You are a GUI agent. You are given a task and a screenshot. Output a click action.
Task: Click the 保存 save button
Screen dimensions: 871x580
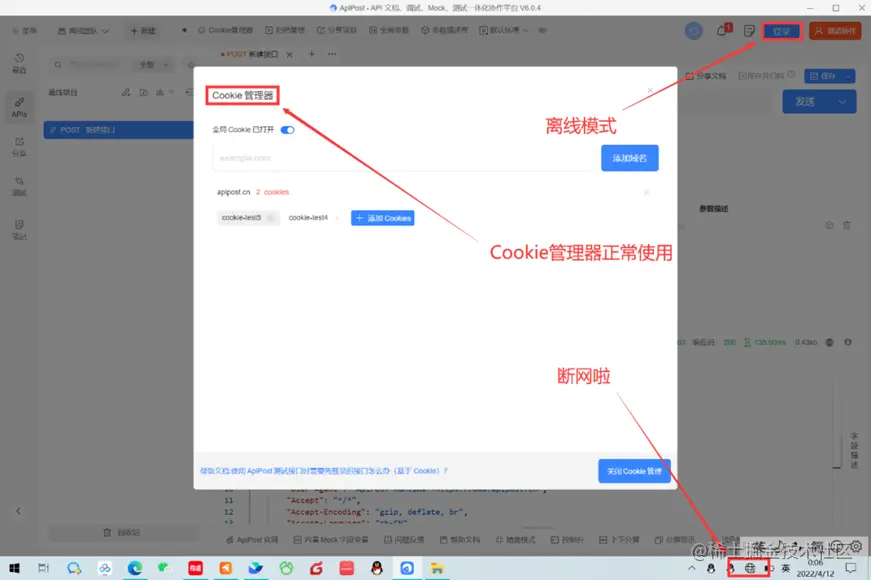coord(824,76)
